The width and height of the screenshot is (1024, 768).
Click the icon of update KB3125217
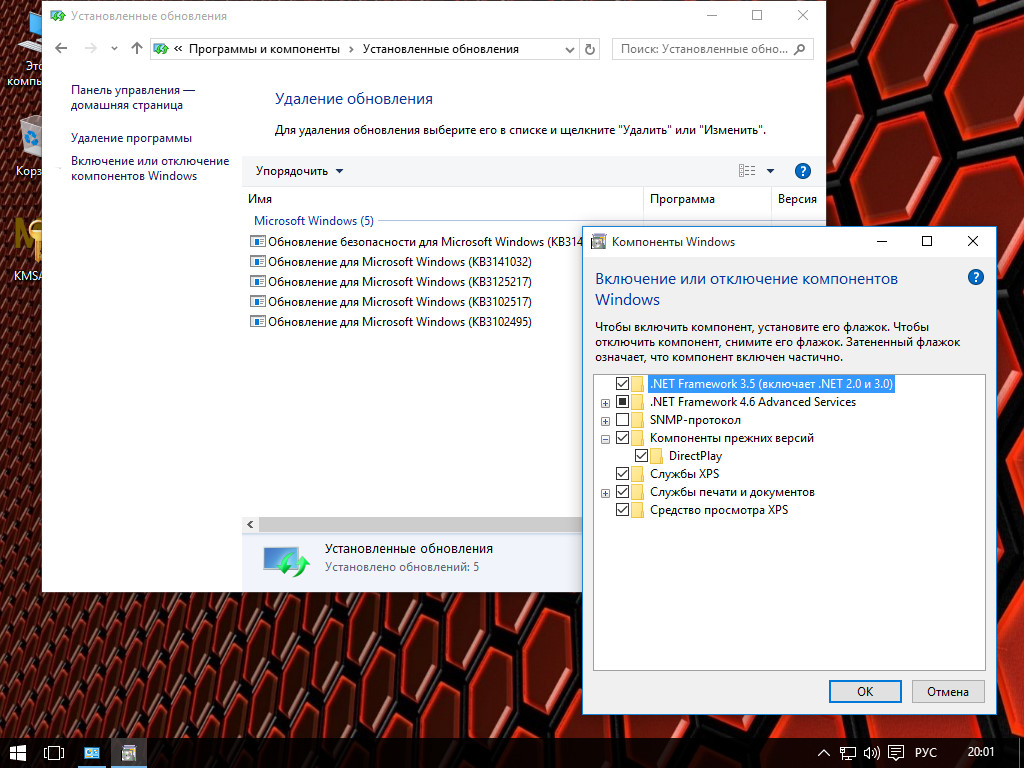258,282
